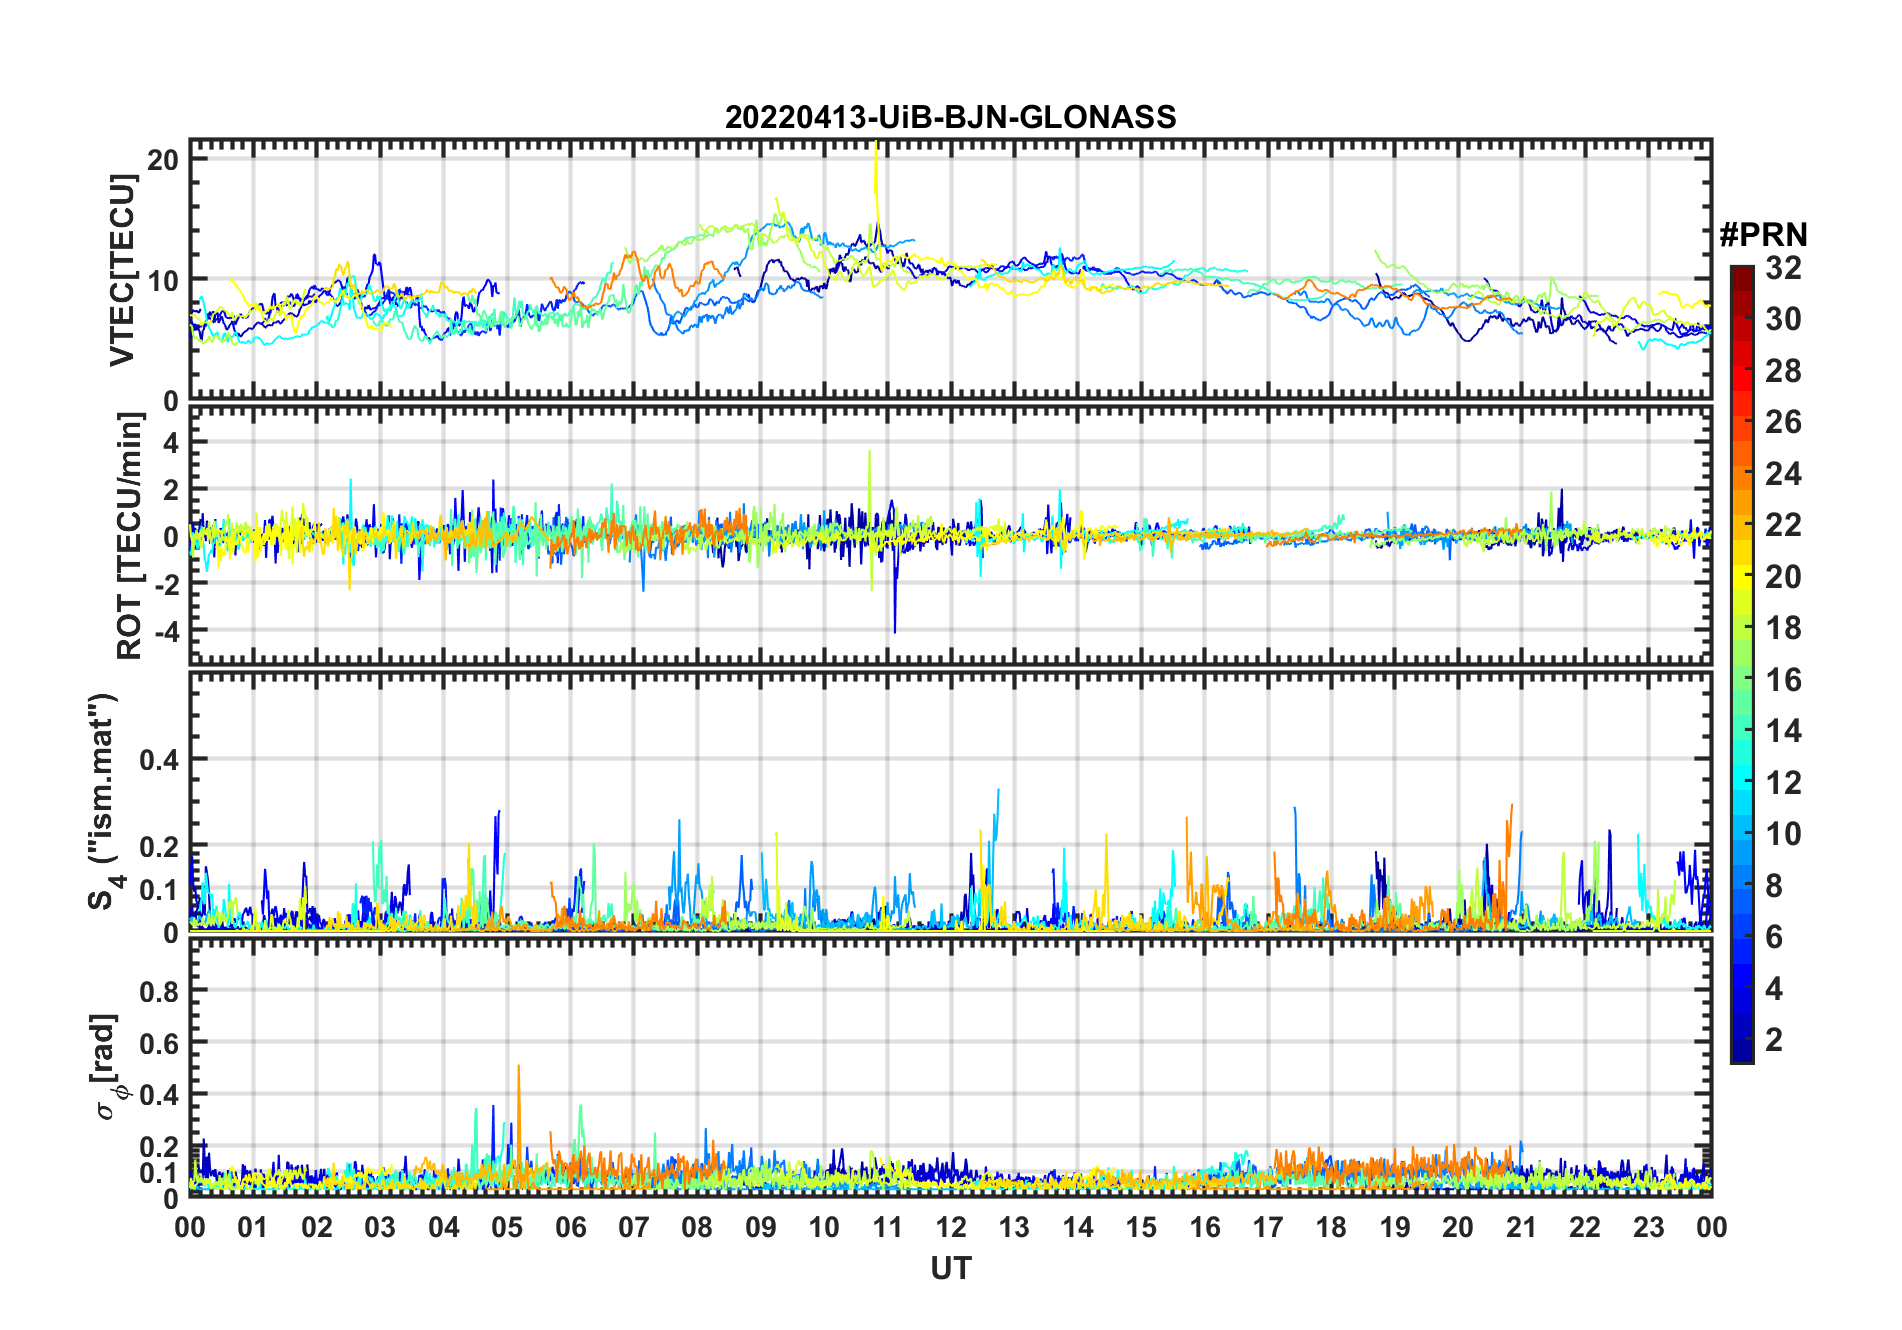Click the x-axis tick label 18
This screenshot has height=1330, width=1902.
tap(1331, 1227)
